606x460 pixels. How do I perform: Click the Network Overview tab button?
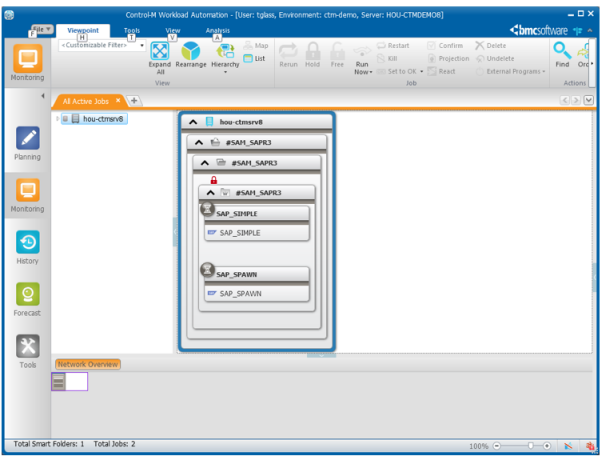pos(88,365)
